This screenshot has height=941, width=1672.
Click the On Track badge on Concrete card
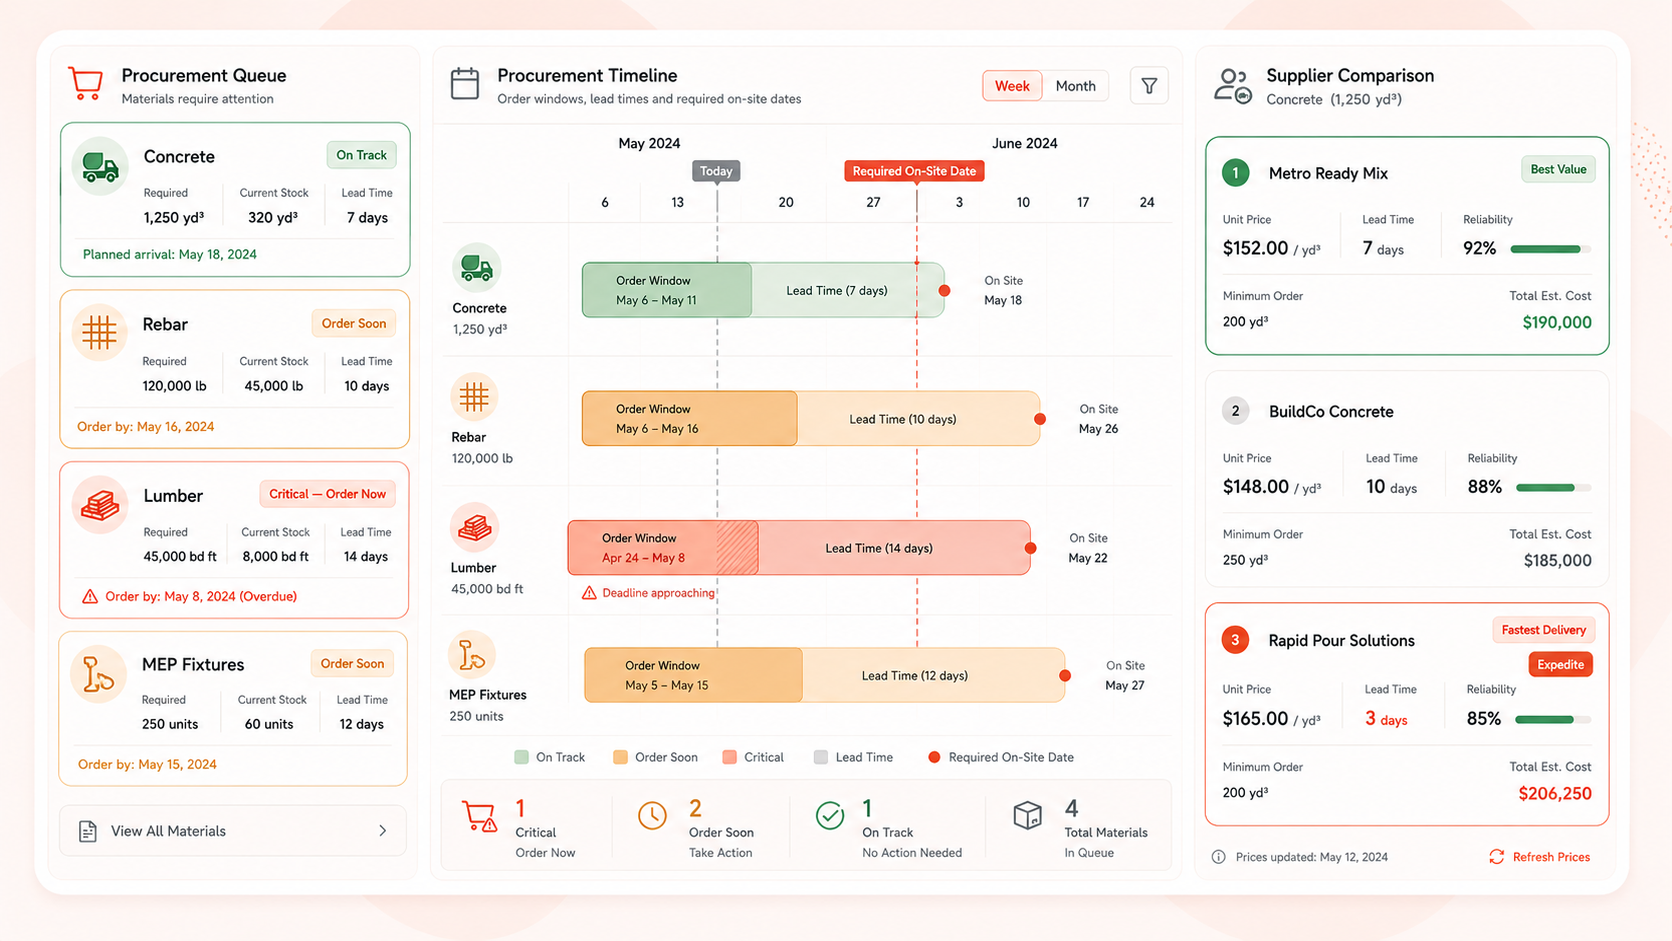coord(361,155)
